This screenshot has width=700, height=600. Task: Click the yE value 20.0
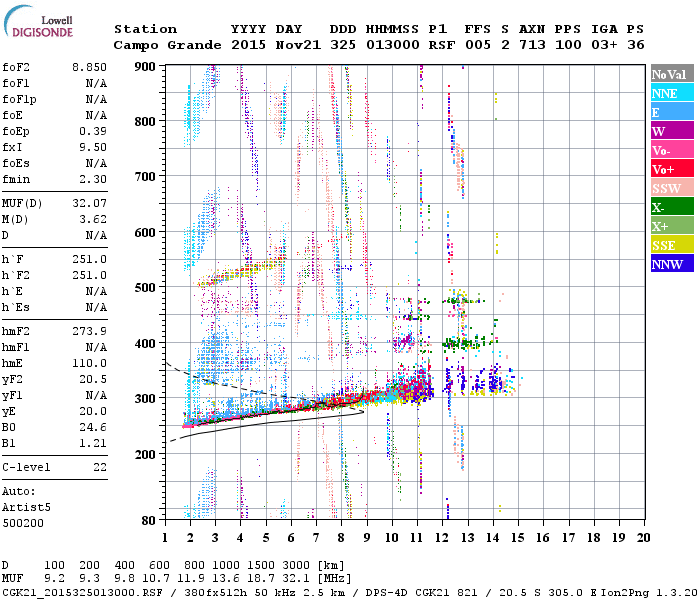pos(93,411)
